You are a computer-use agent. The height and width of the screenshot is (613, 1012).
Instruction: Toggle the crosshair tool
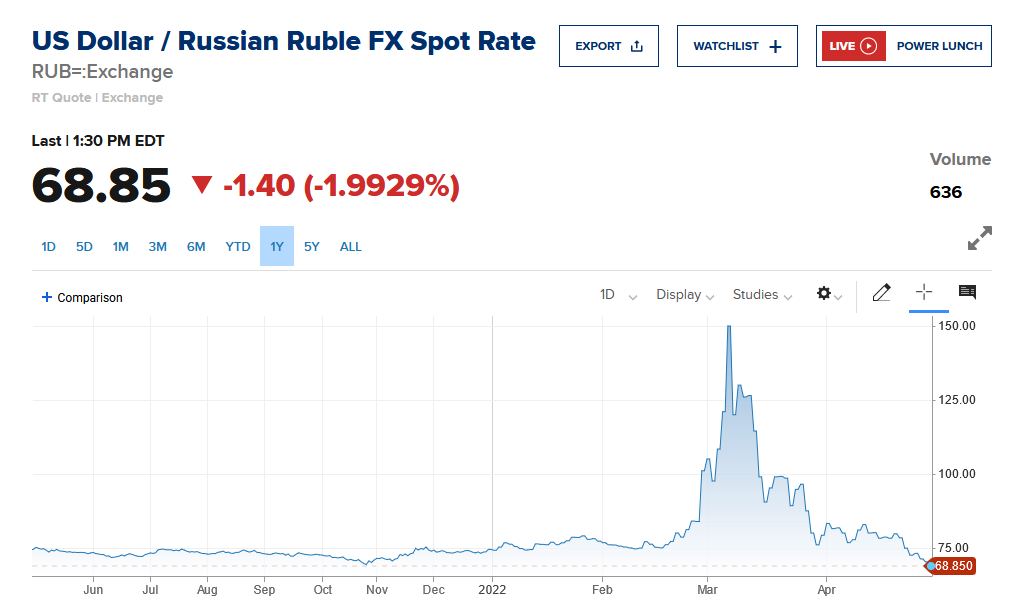924,292
